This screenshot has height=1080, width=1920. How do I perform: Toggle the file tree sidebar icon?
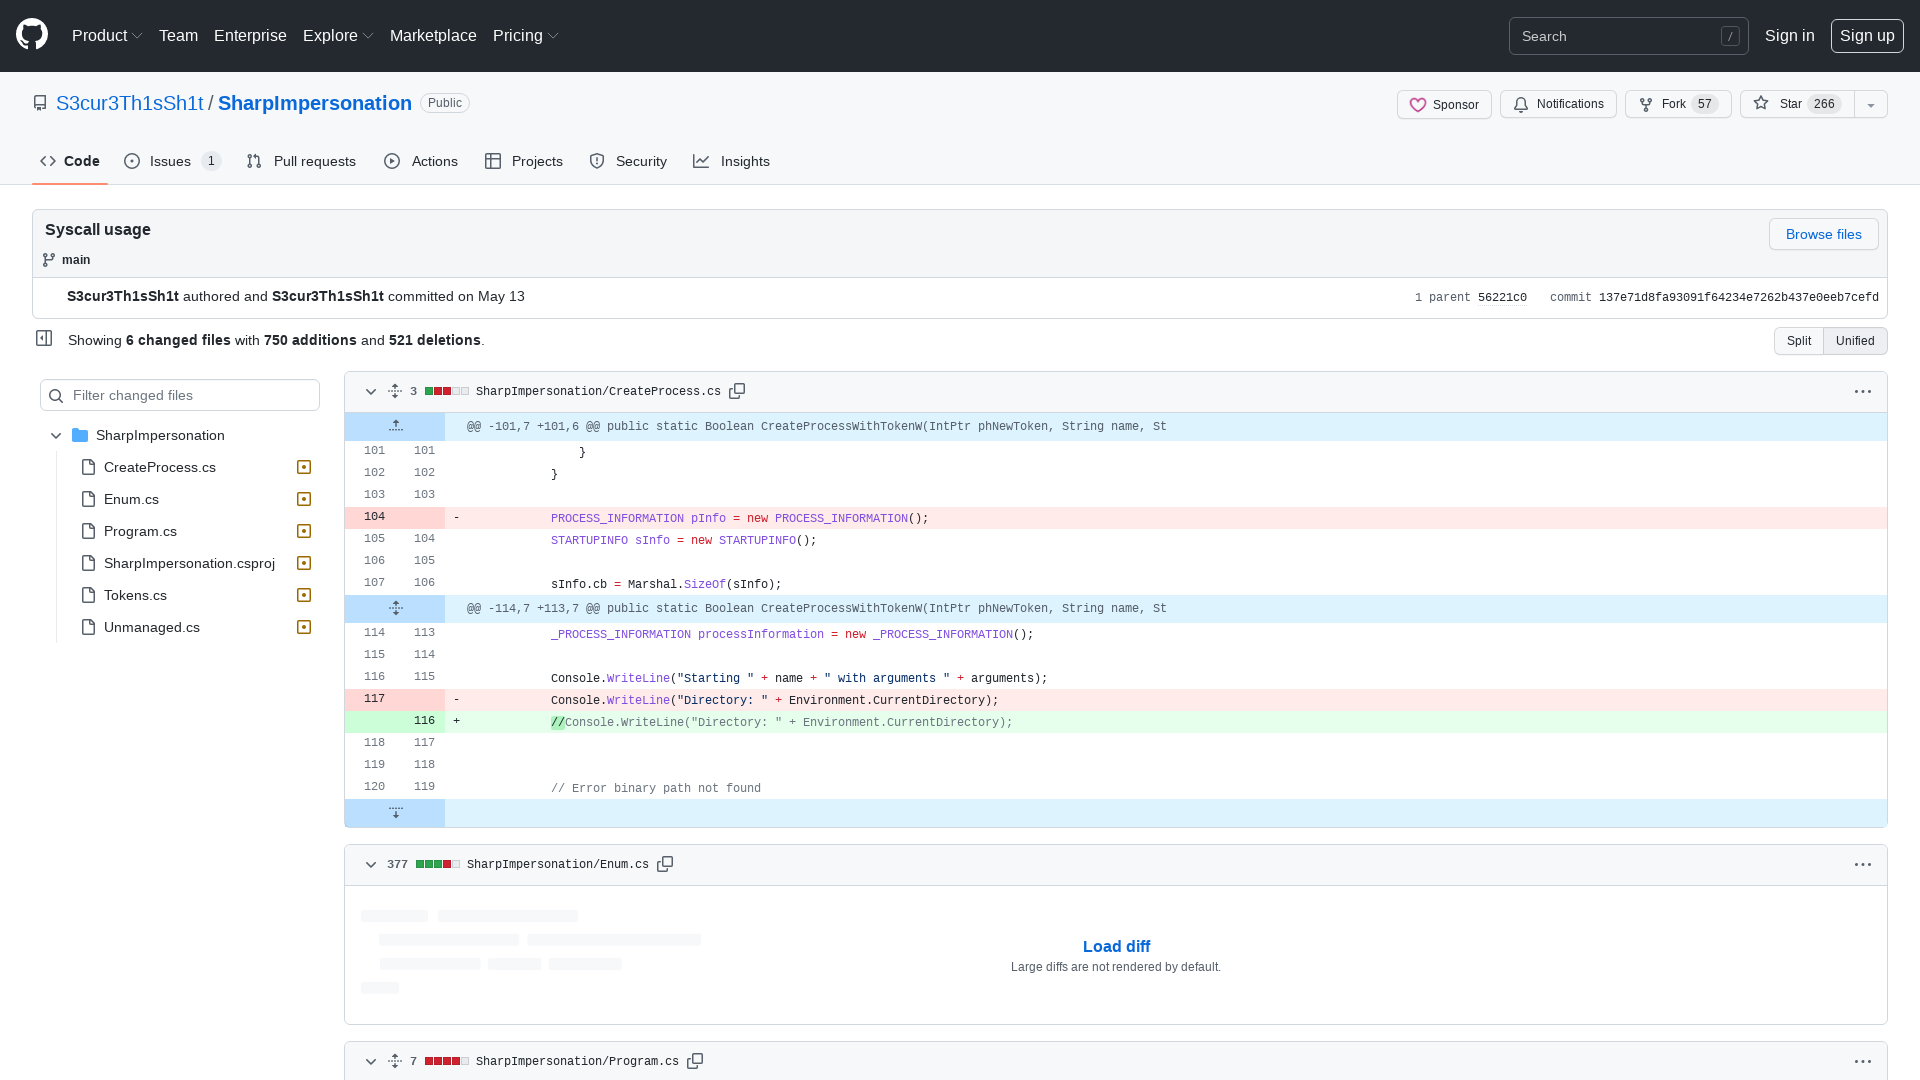[x=44, y=338]
